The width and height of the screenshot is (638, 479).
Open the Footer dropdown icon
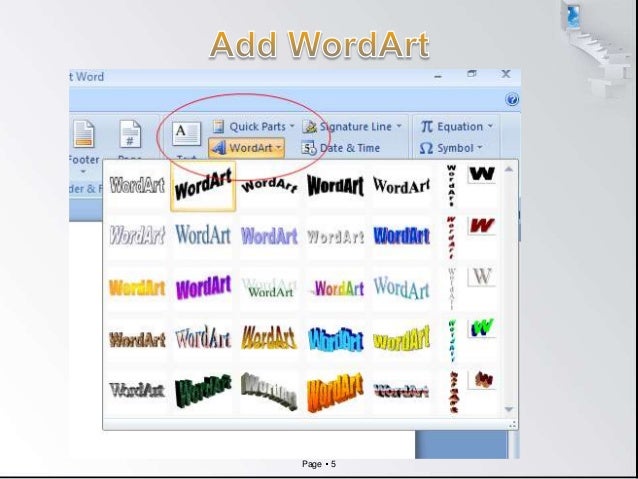83,134
